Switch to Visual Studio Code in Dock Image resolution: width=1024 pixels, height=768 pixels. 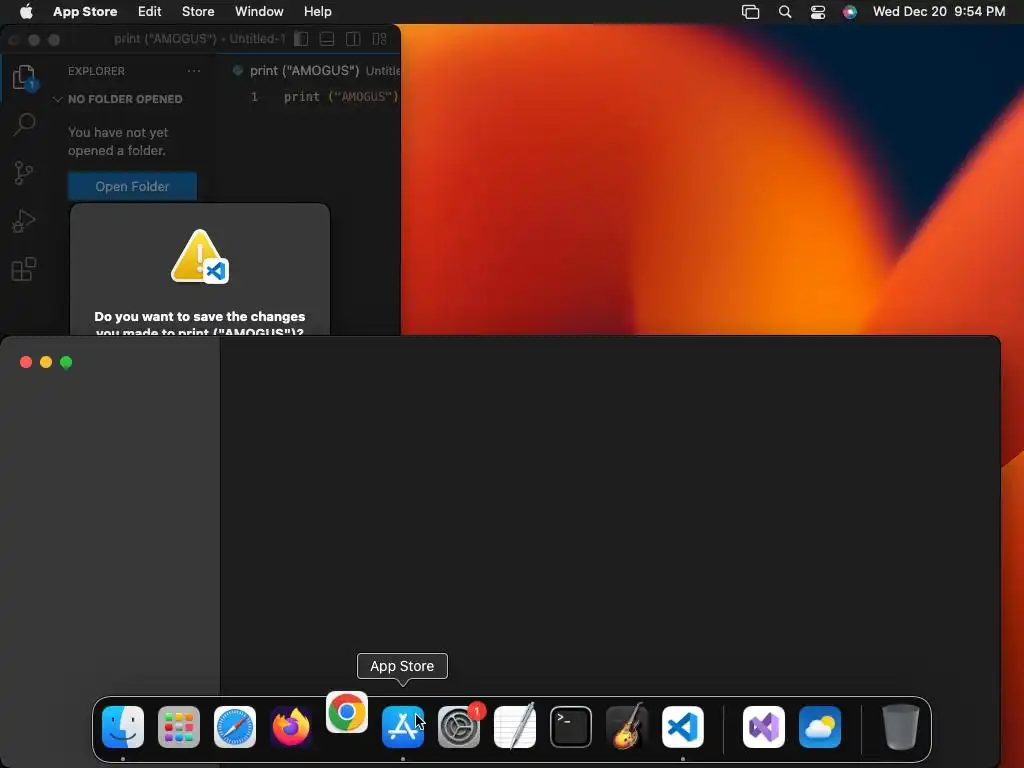[x=683, y=727]
